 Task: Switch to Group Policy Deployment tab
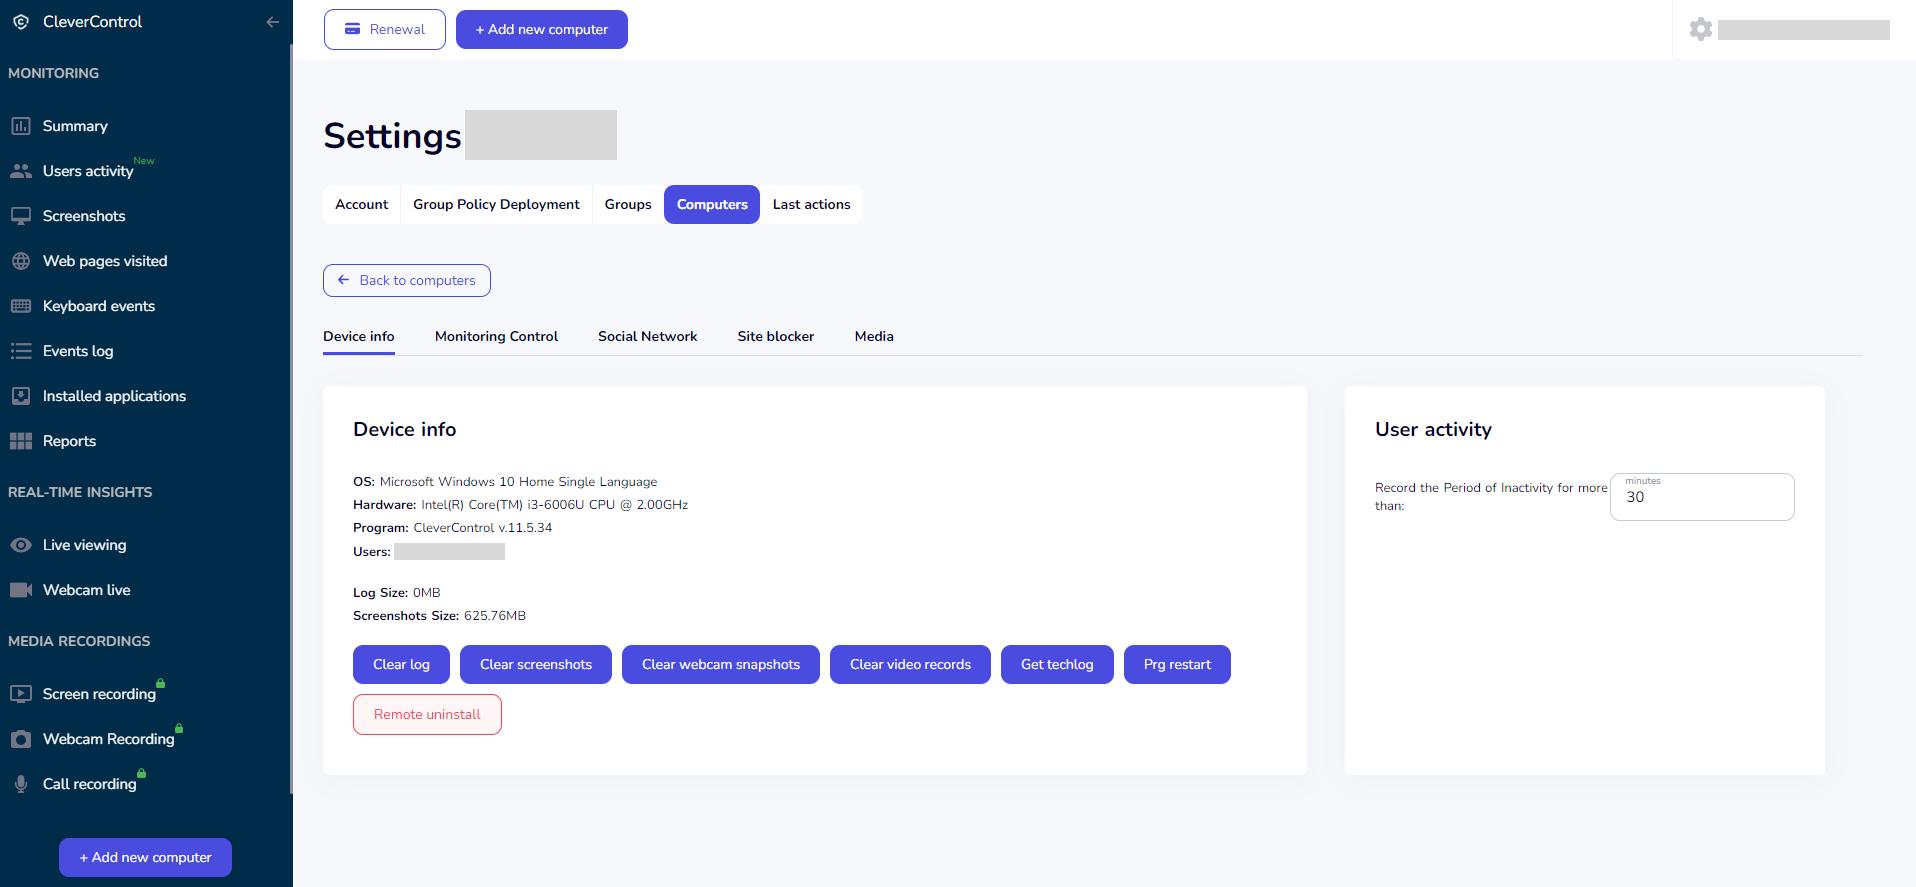pos(496,204)
